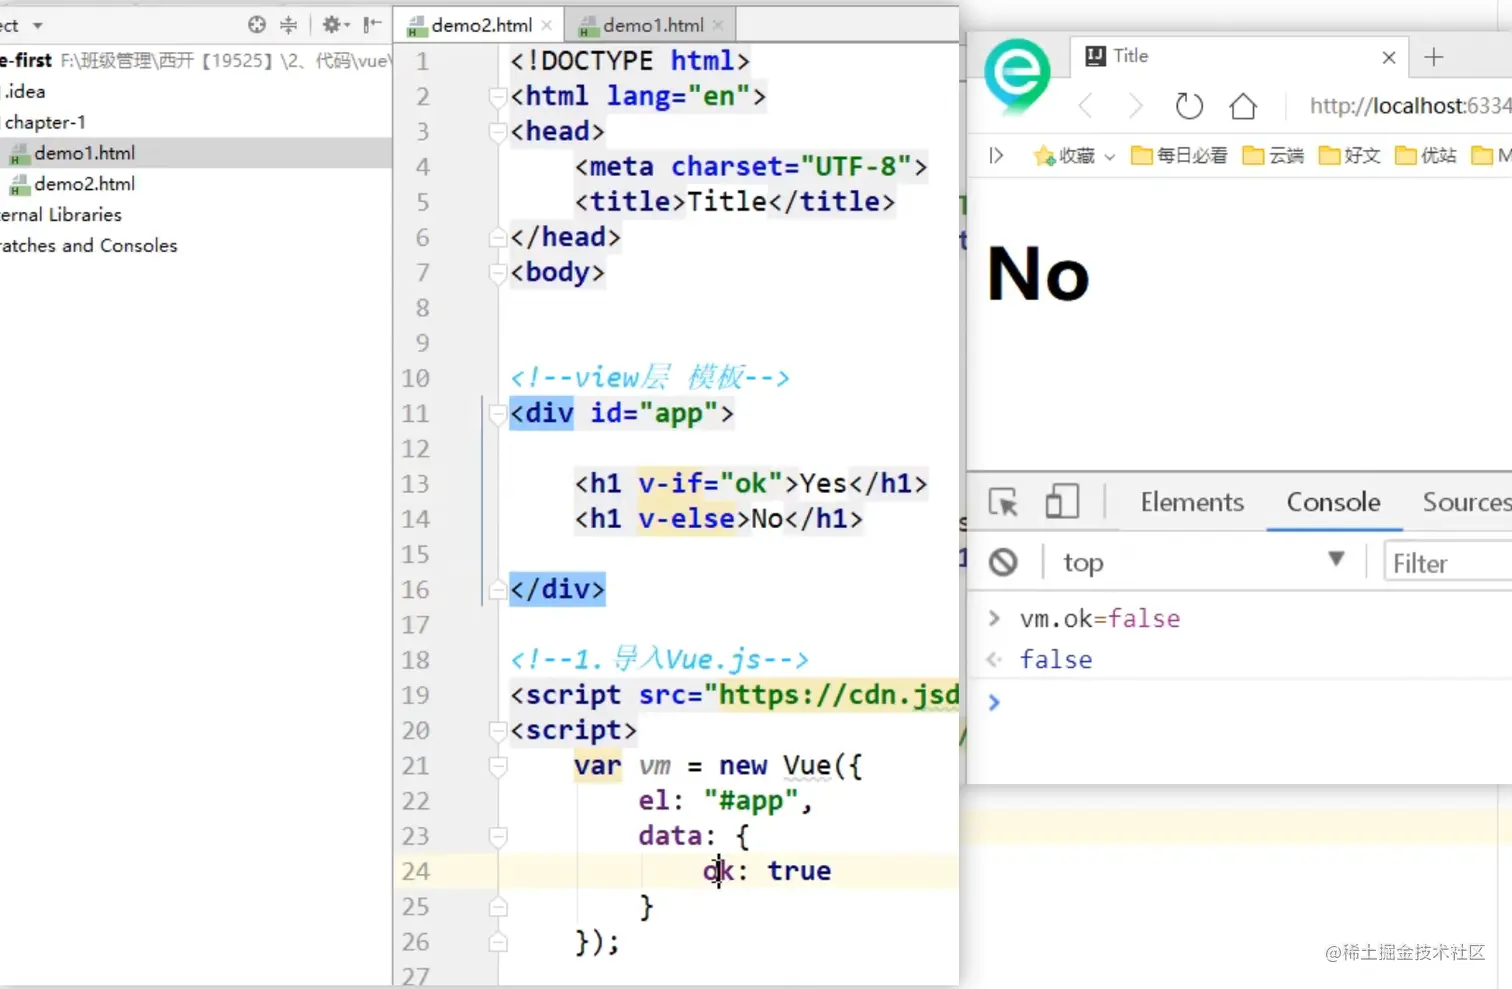Open the 好文 bookmark folder
The height and width of the screenshot is (989, 1512).
pos(1349,155)
